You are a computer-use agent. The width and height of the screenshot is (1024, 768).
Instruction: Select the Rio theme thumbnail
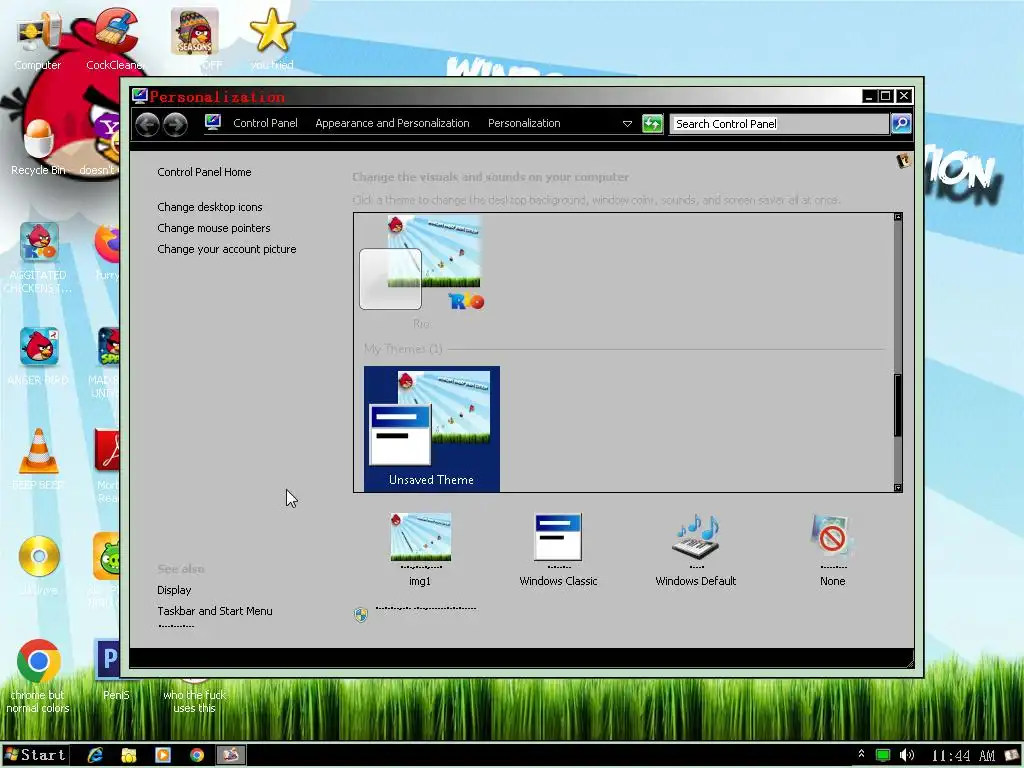pyautogui.click(x=422, y=271)
